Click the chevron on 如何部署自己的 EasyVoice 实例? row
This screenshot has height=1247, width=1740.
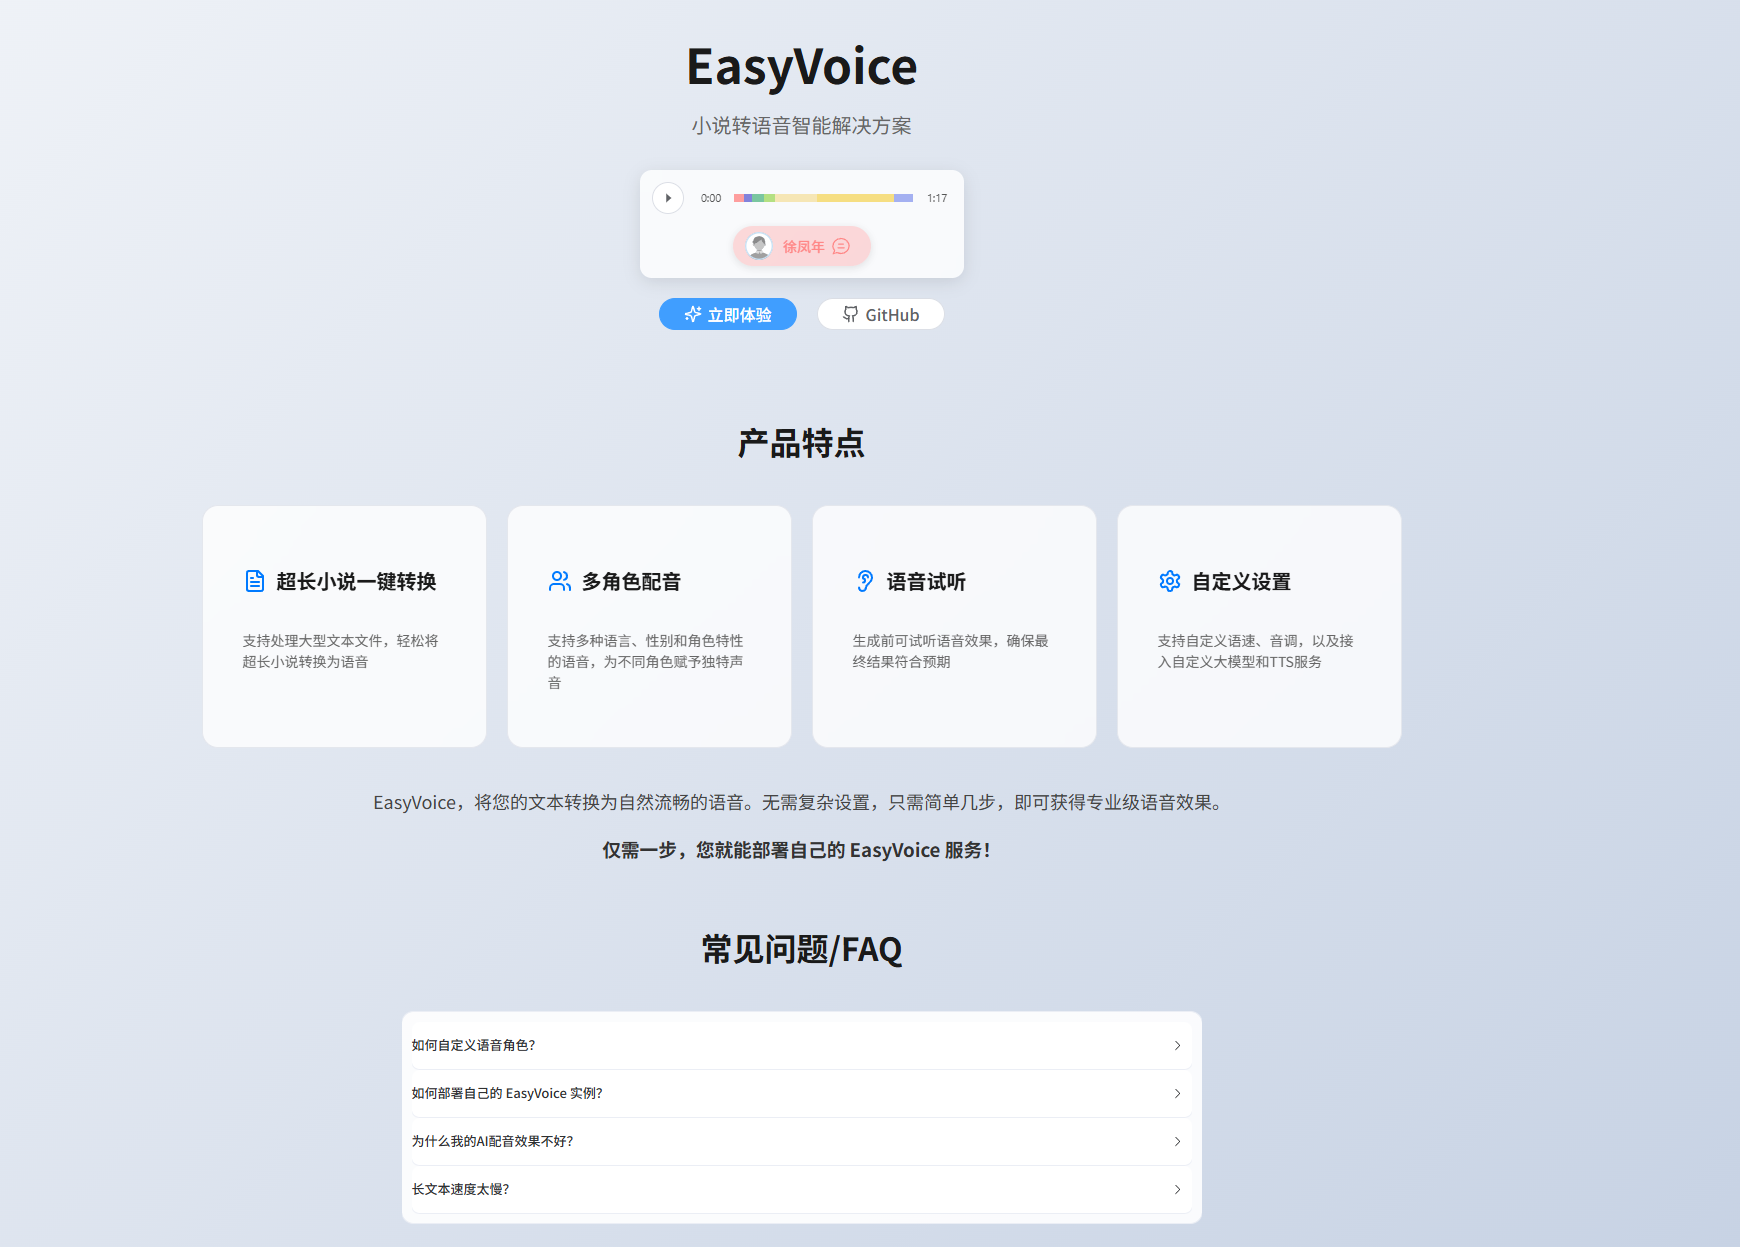1177,1093
